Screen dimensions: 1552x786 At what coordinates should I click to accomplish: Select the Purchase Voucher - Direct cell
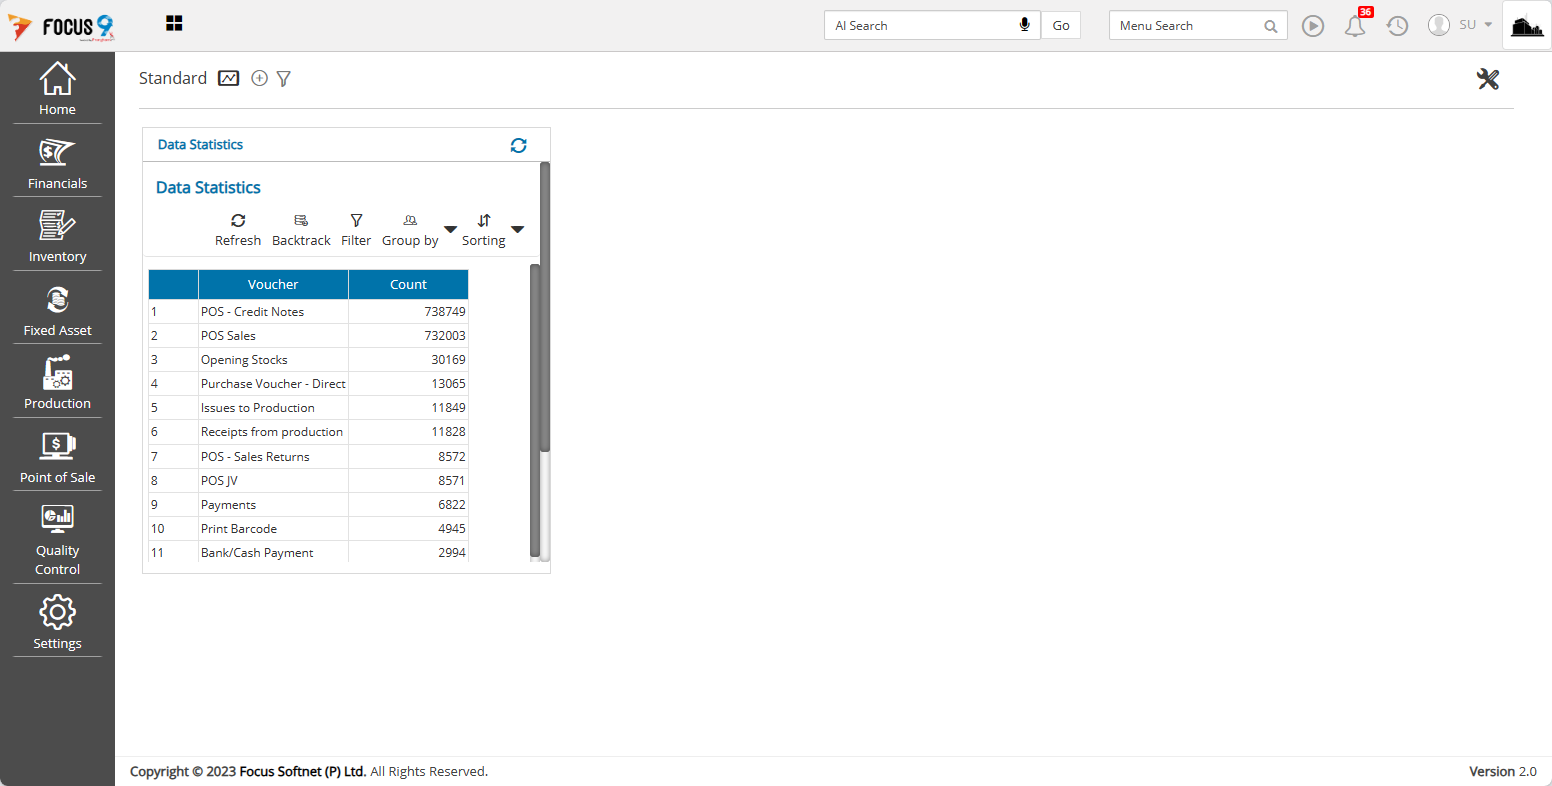[x=273, y=384]
